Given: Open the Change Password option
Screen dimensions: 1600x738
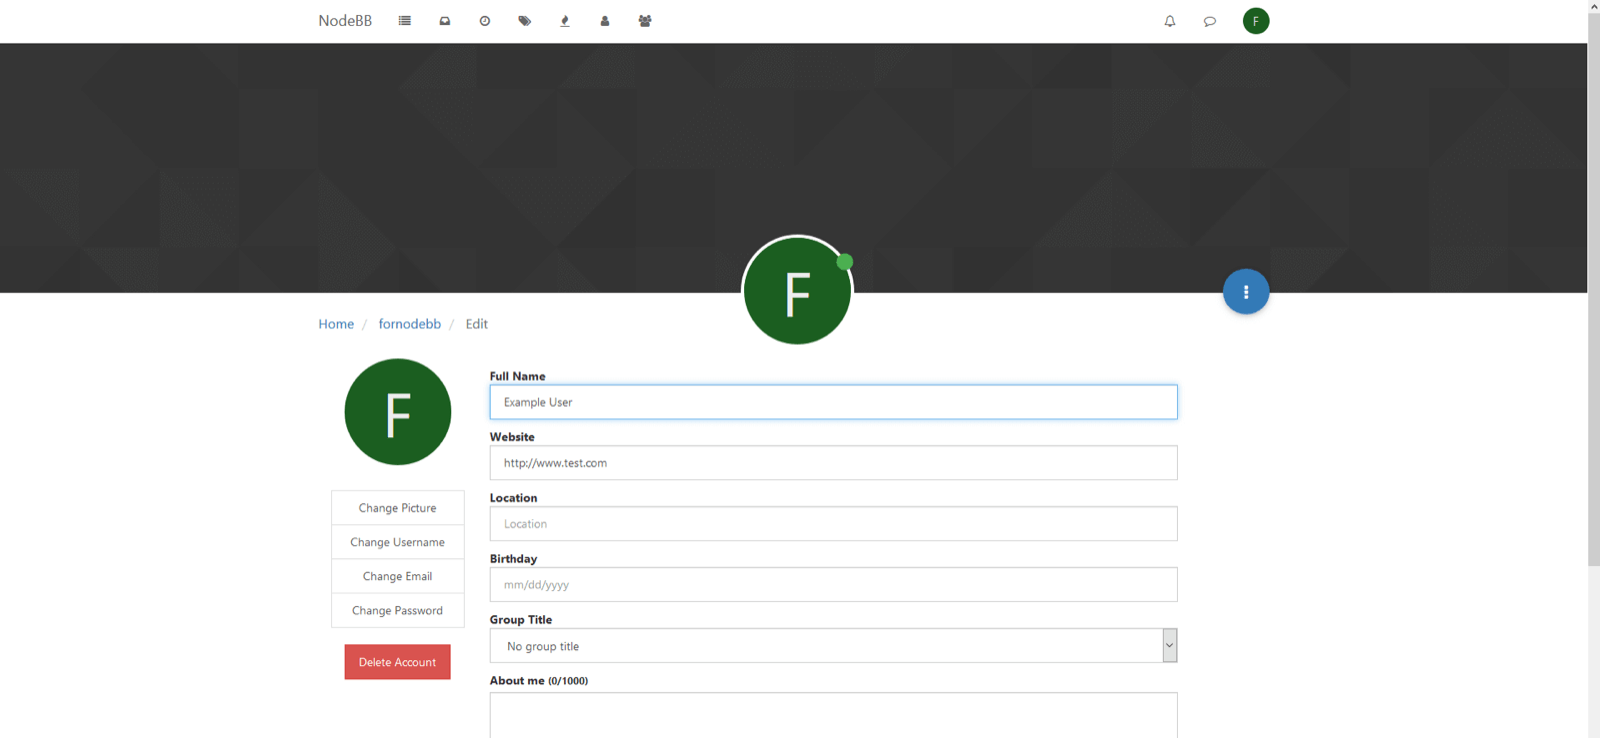Looking at the screenshot, I should [x=398, y=610].
